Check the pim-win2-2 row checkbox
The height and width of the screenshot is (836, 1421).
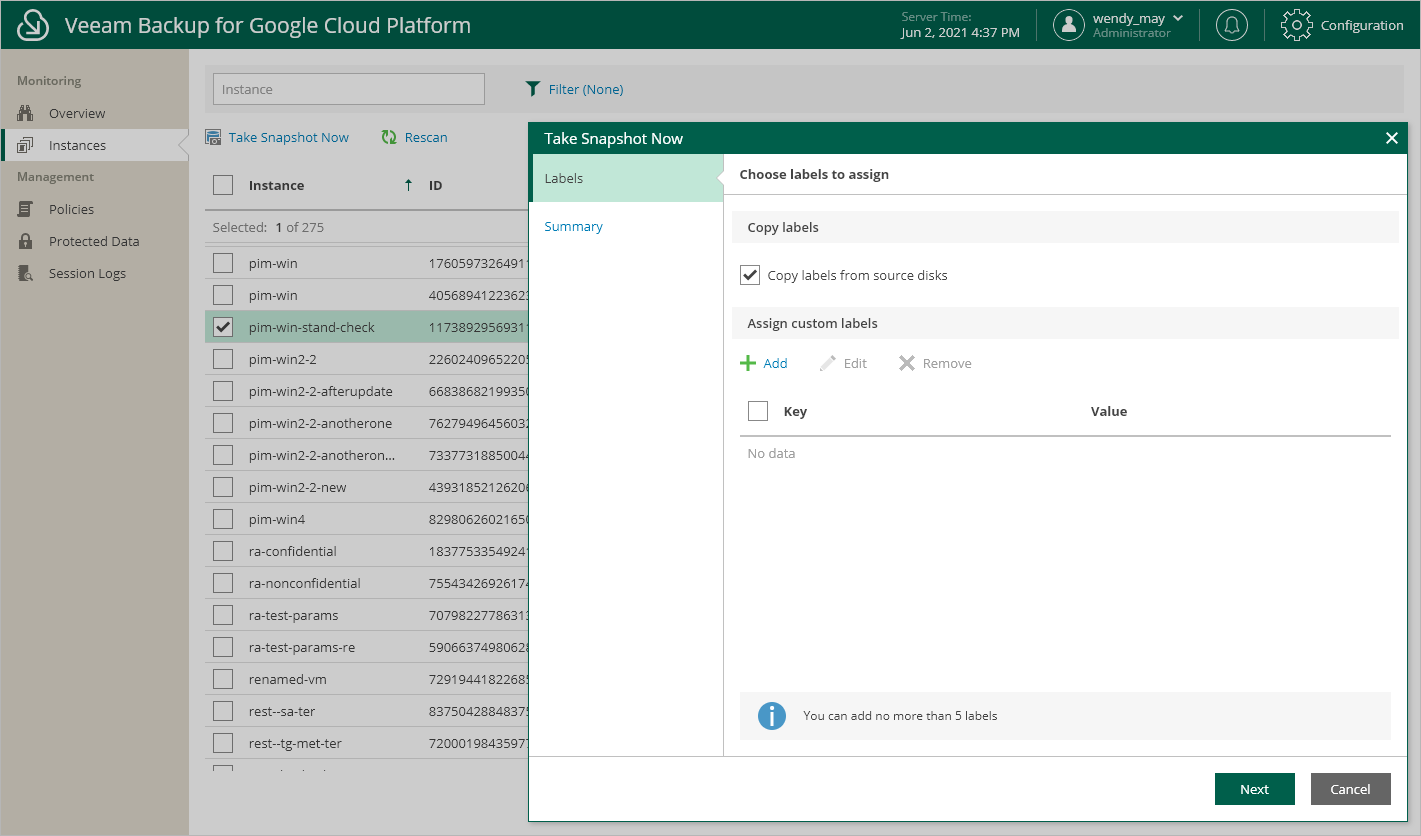(x=223, y=359)
